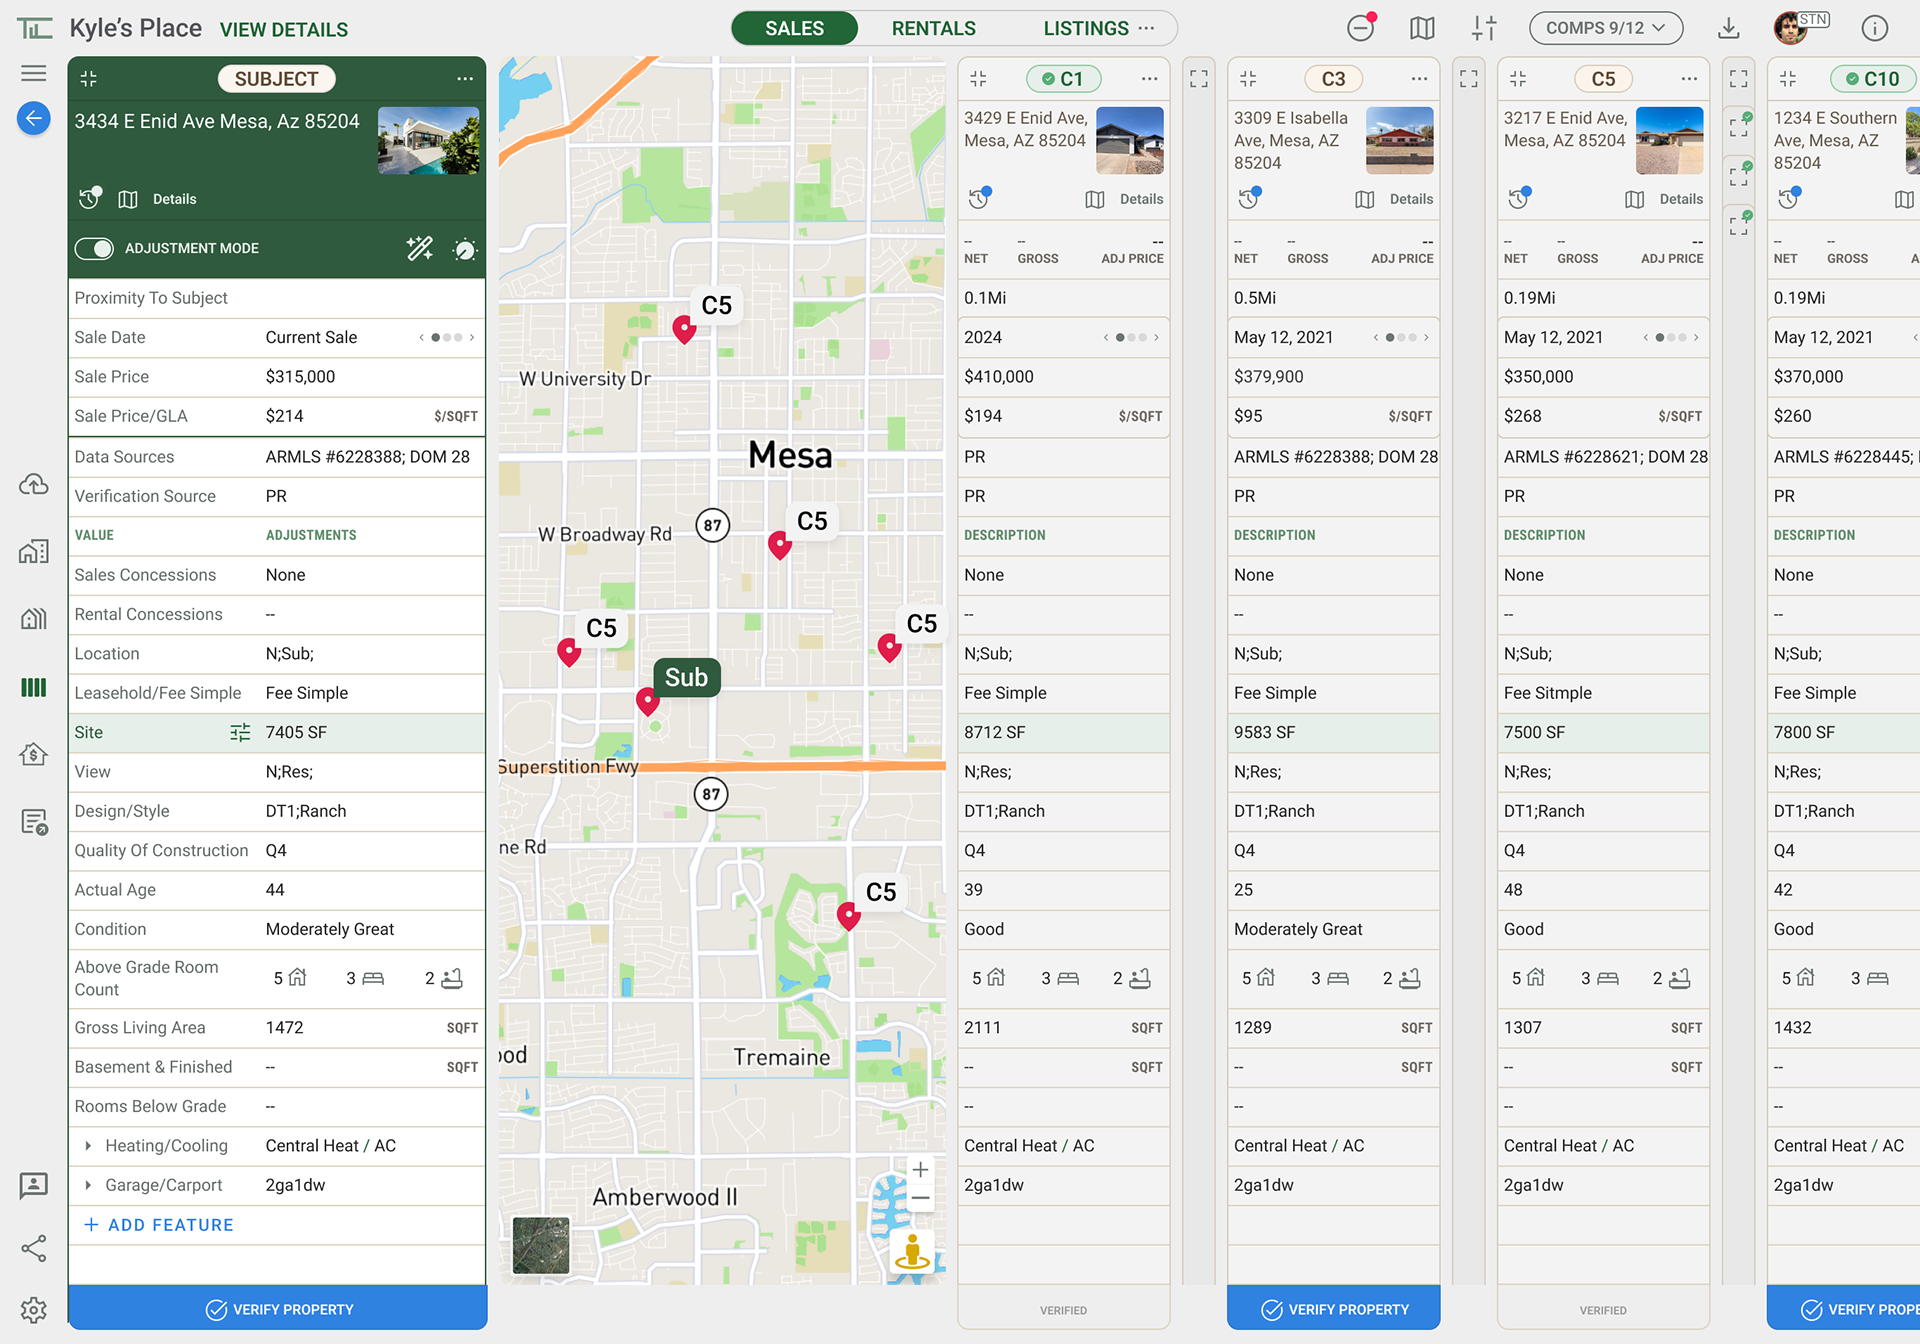Zoom in on the map

tap(920, 1169)
